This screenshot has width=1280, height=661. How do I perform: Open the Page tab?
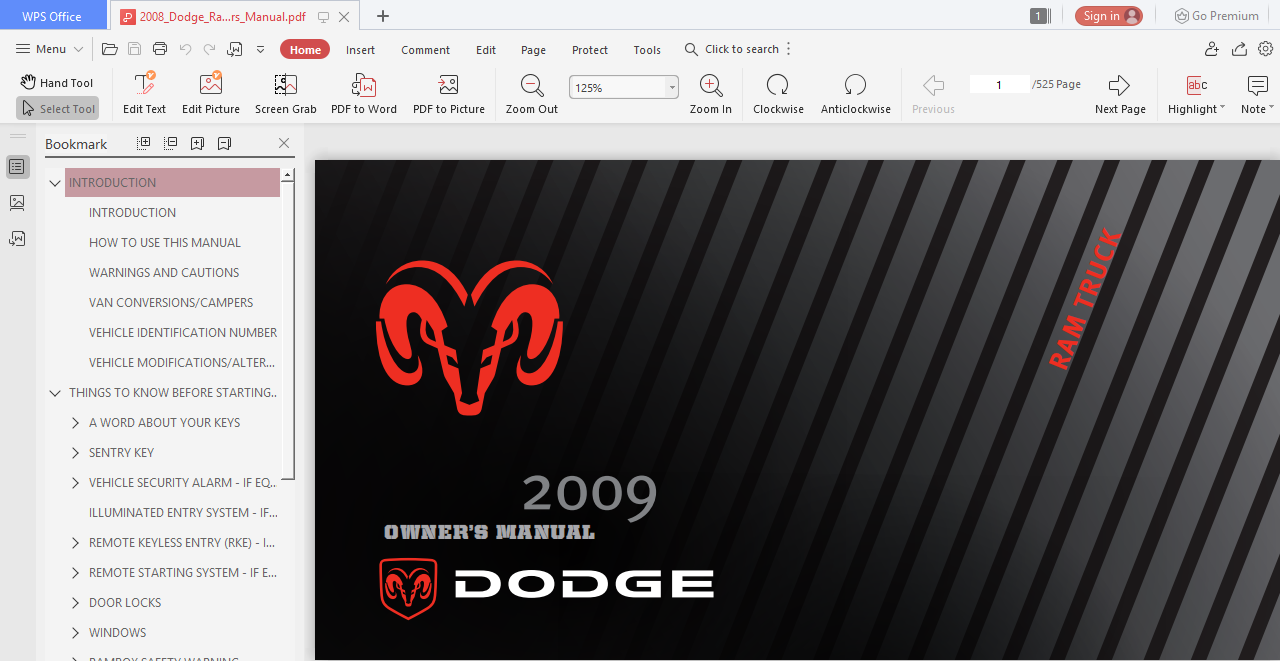534,50
